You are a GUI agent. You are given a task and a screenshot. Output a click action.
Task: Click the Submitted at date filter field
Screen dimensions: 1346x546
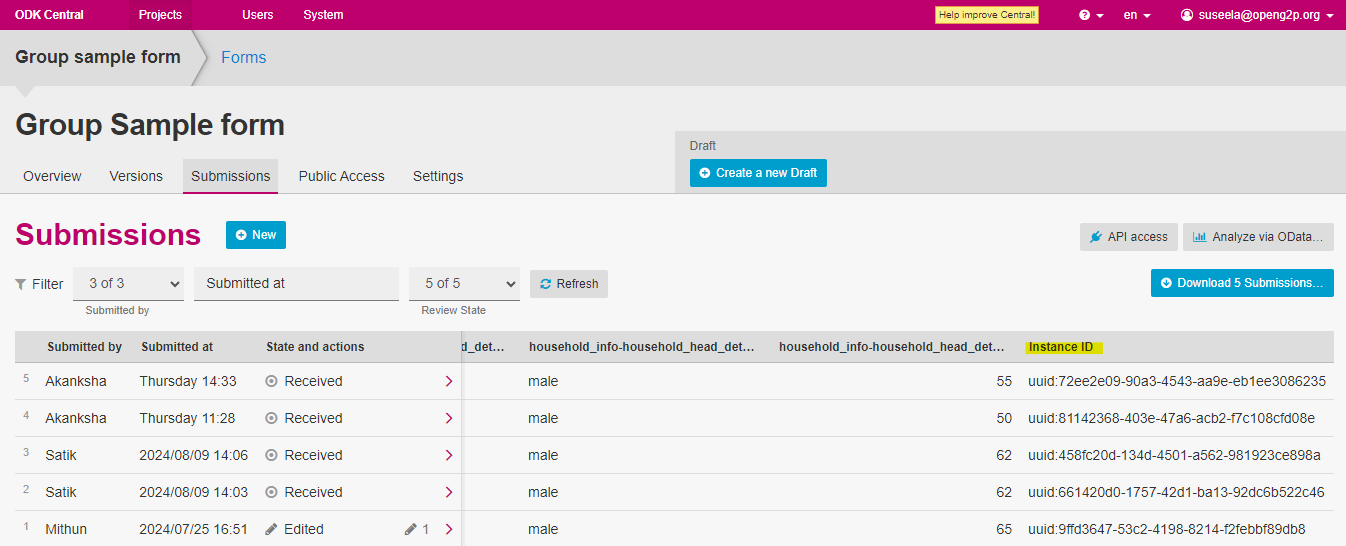296,283
